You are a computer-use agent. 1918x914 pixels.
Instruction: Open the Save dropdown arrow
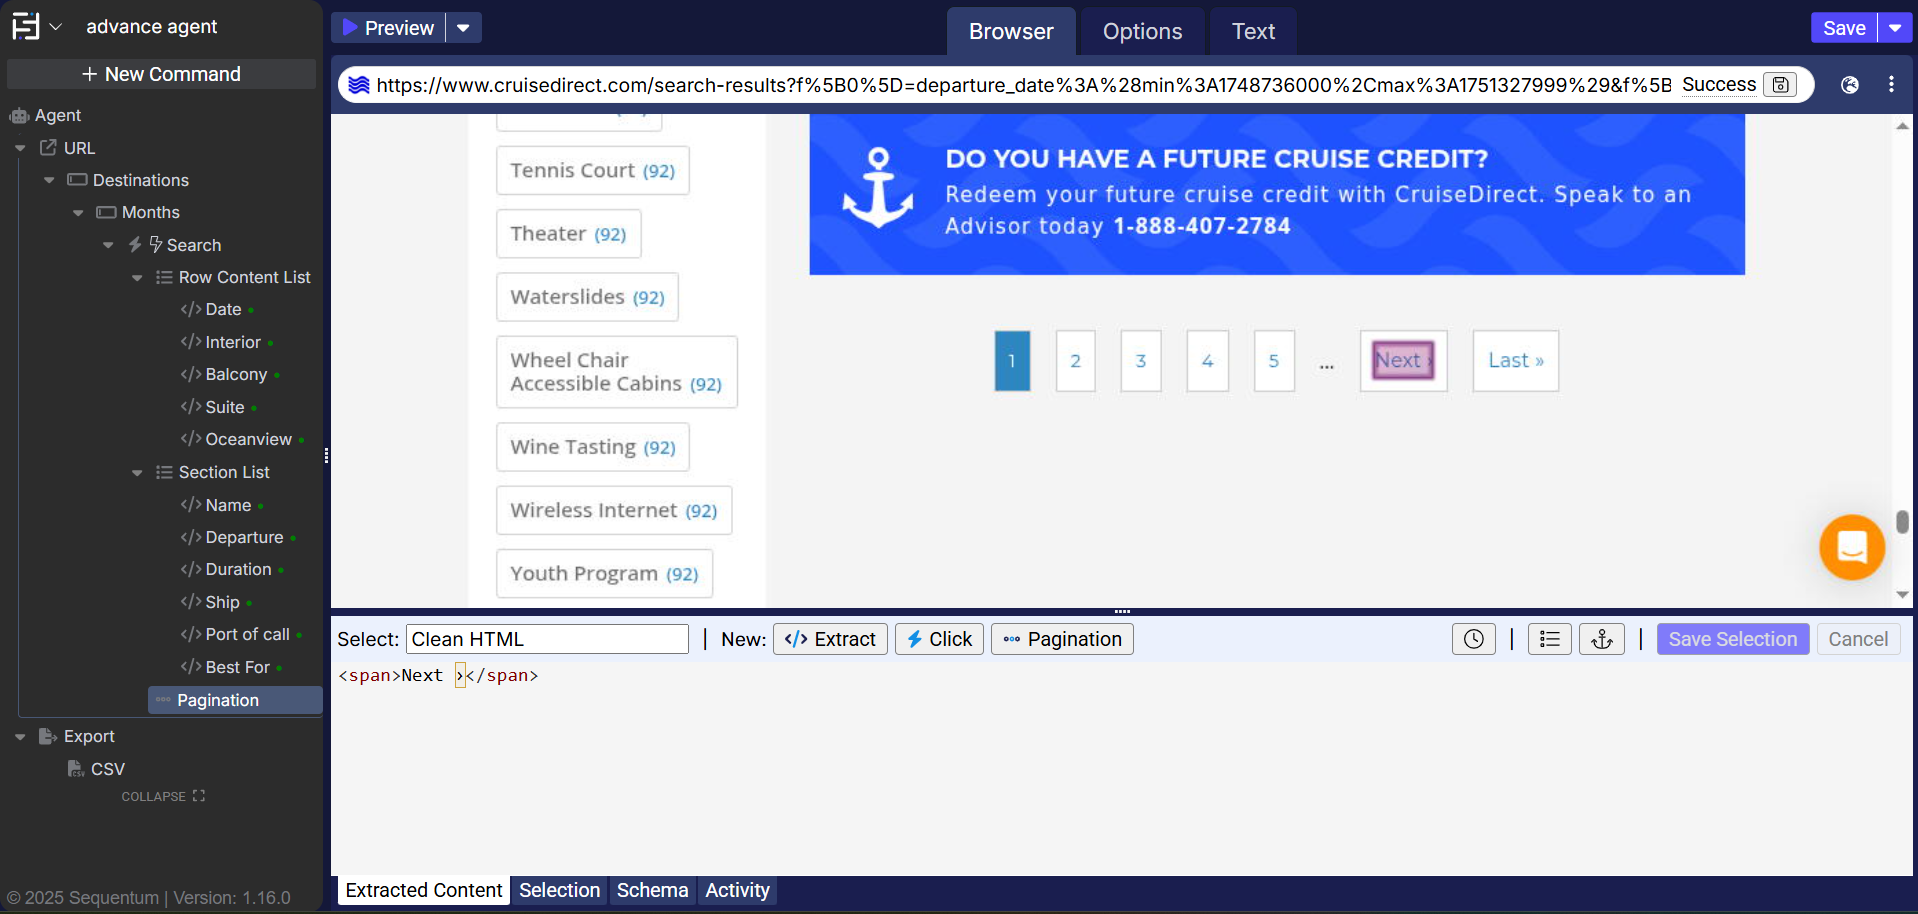1895,28
